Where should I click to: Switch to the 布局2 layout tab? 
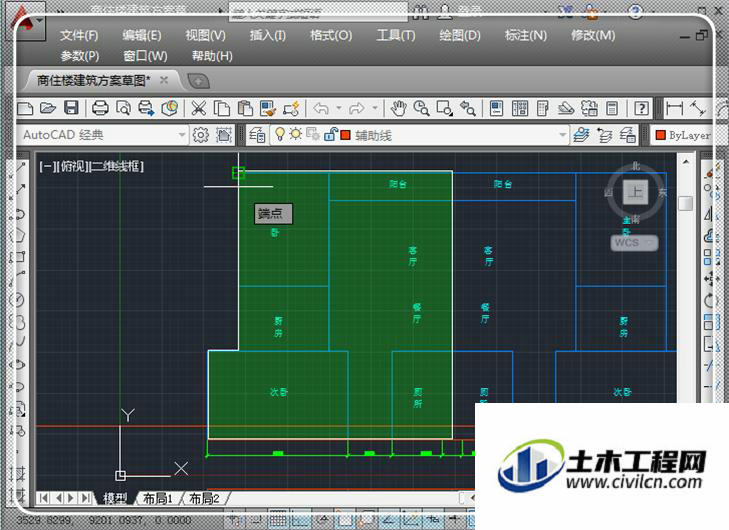point(204,499)
